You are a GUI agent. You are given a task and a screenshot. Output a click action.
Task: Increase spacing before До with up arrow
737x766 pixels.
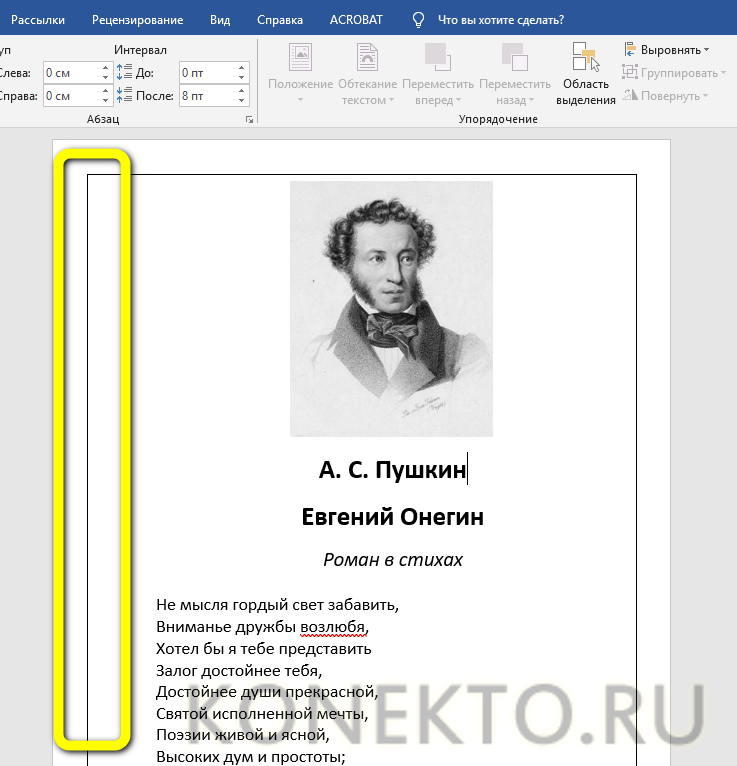coord(242,68)
